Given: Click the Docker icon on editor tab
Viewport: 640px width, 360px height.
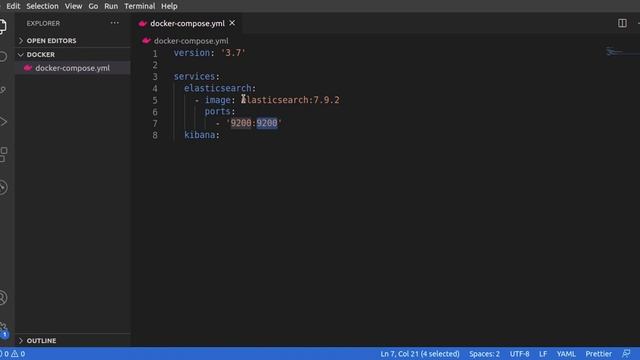Looking at the screenshot, I should click(x=142, y=24).
